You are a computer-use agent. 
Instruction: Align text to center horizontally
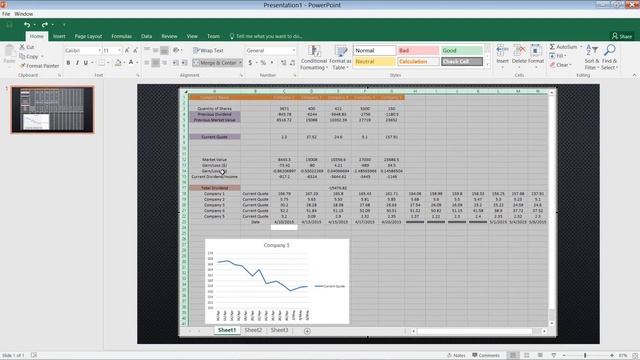click(156, 63)
